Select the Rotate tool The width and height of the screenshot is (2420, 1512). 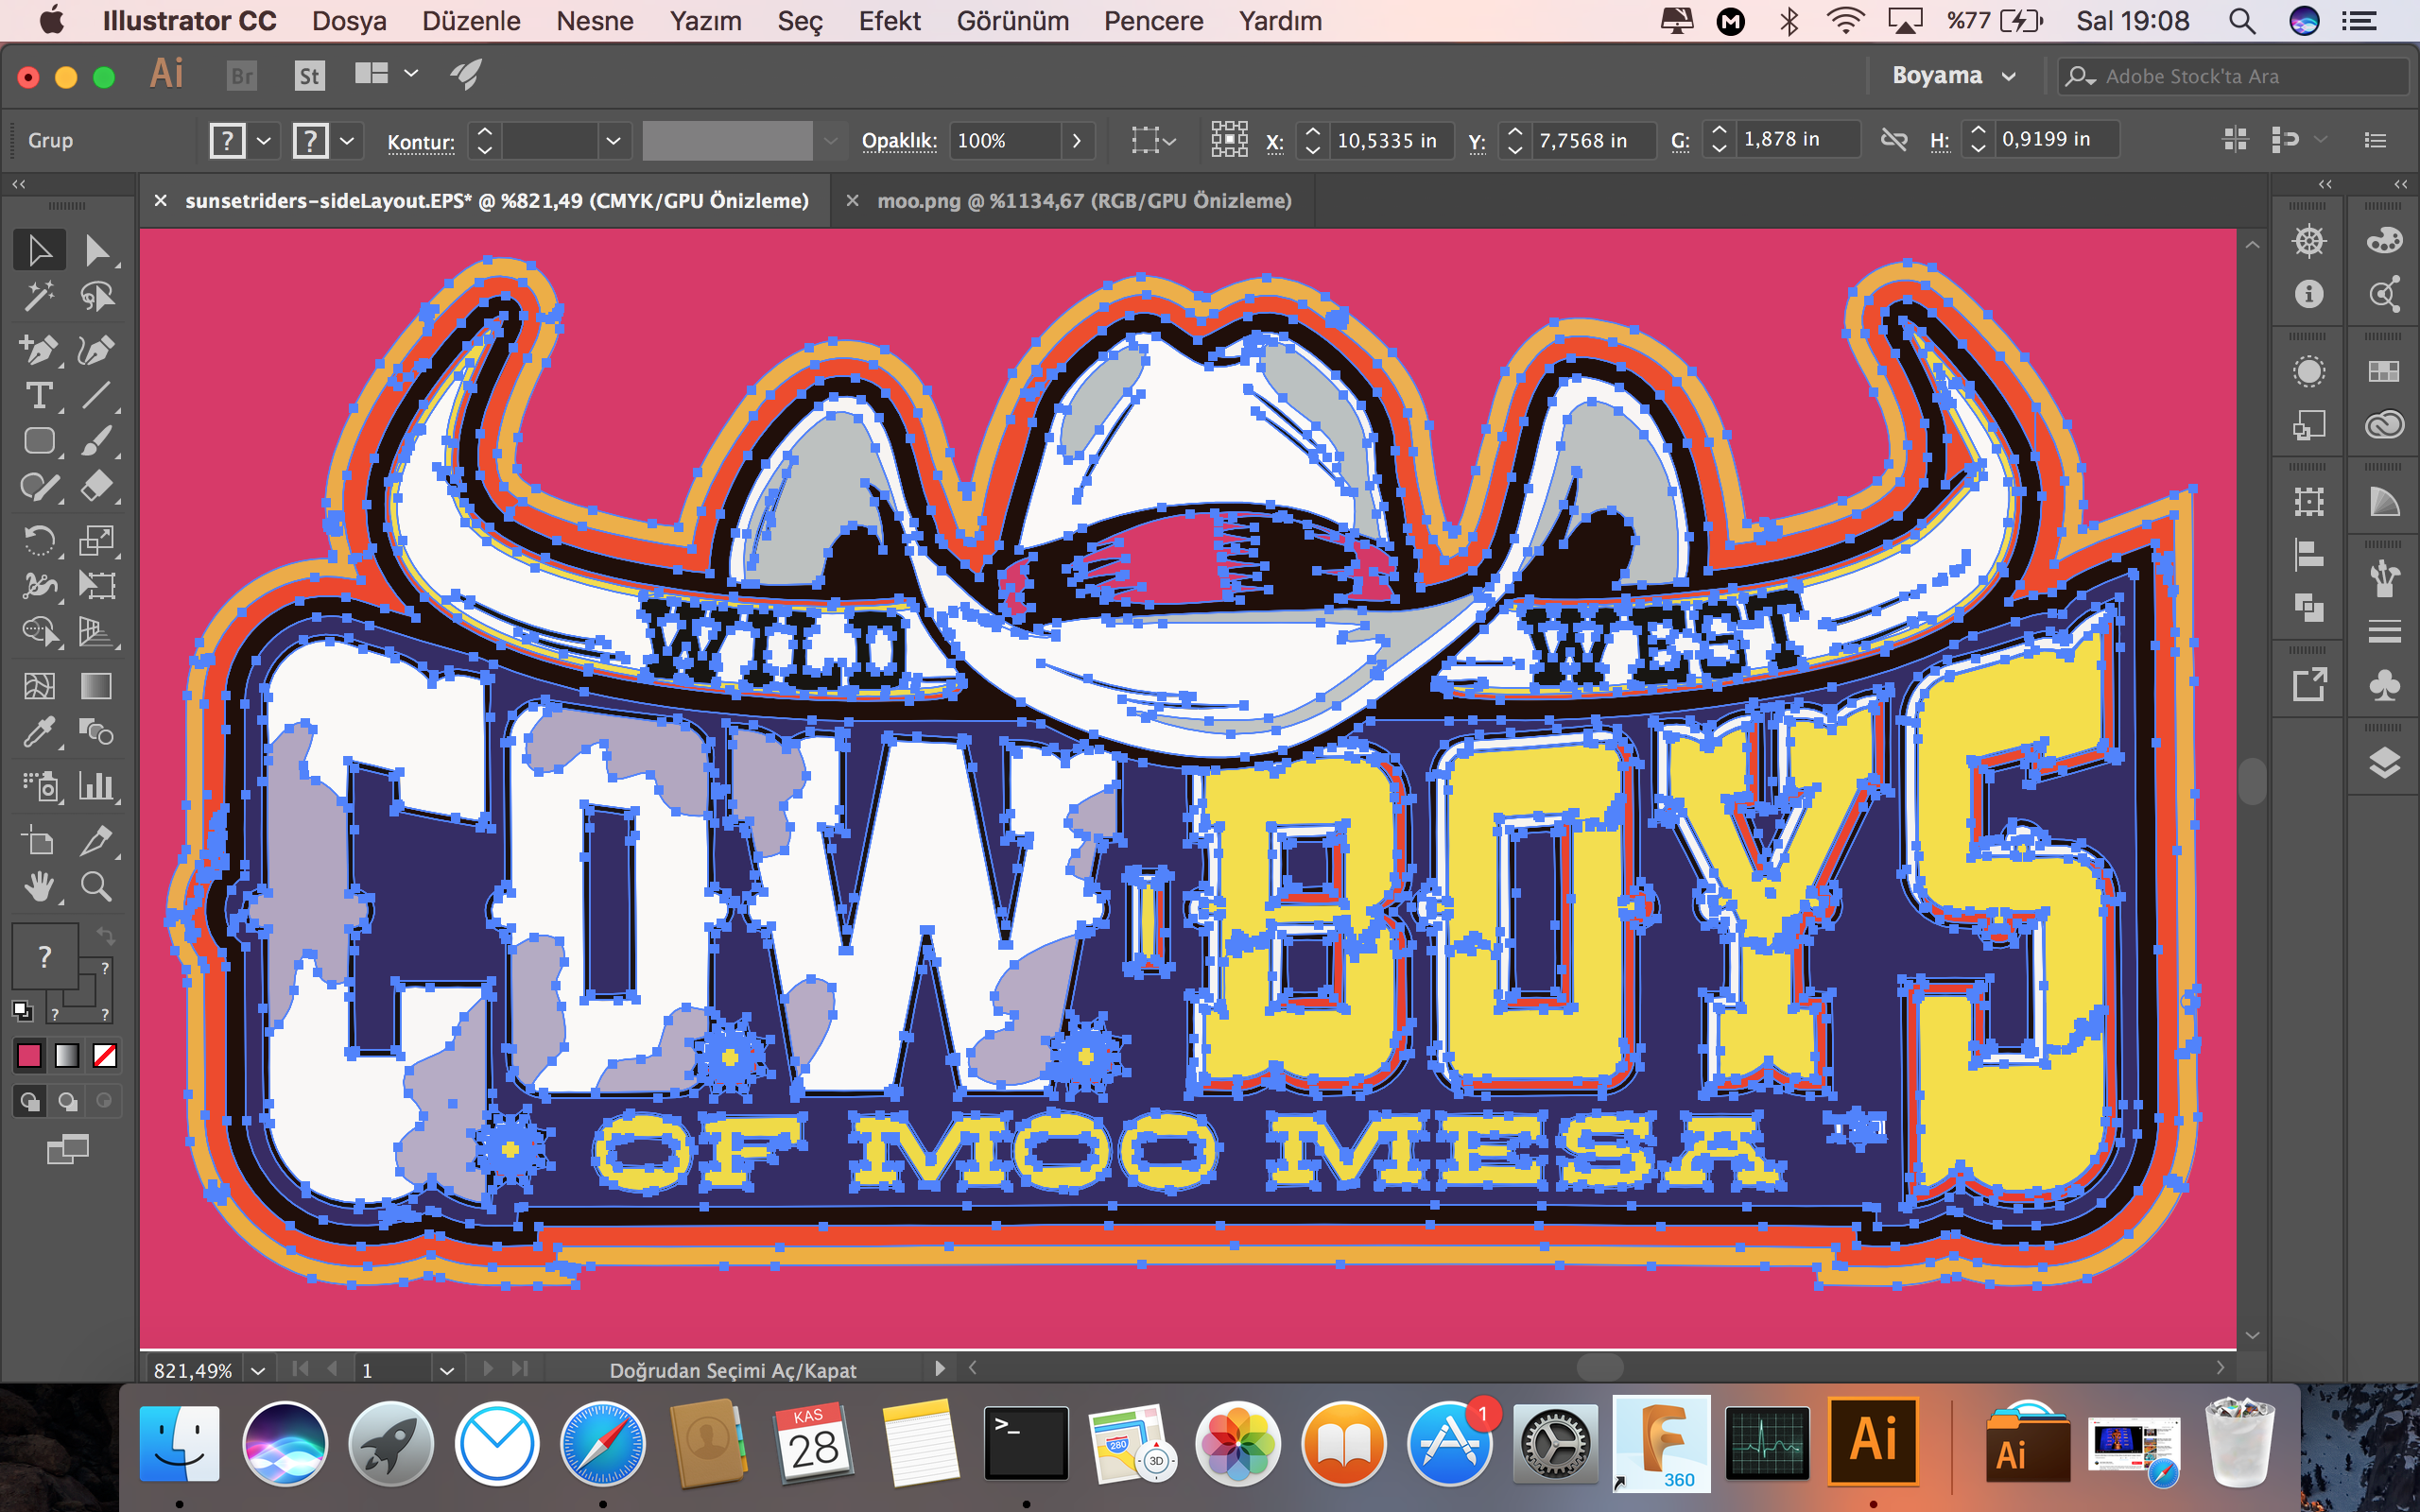point(40,541)
